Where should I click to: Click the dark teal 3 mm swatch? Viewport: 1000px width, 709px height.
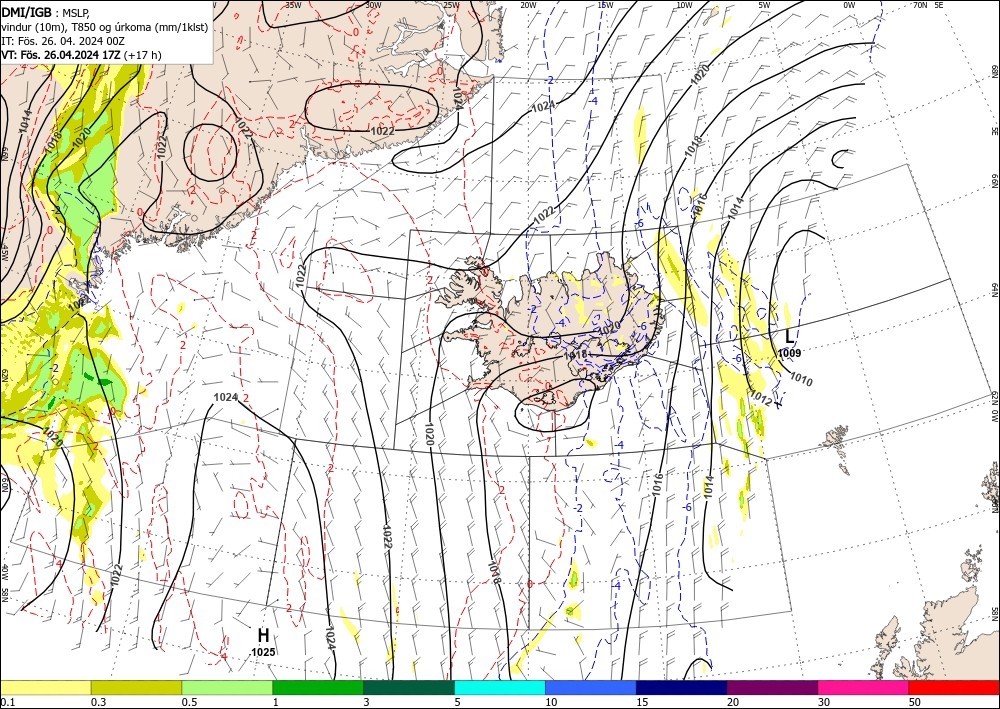[409, 687]
